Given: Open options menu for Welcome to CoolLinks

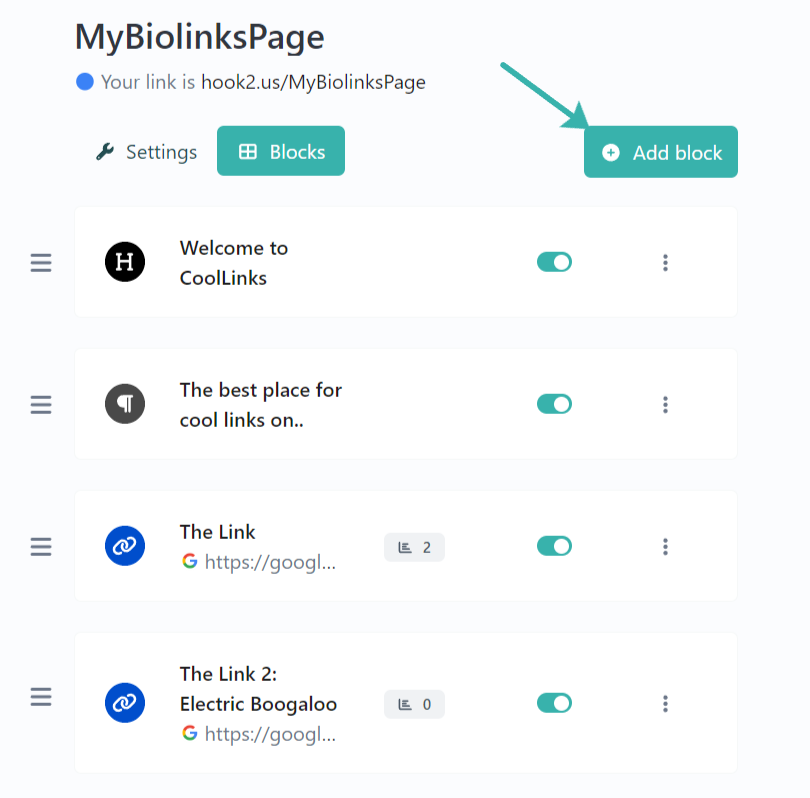Looking at the screenshot, I should 665,263.
